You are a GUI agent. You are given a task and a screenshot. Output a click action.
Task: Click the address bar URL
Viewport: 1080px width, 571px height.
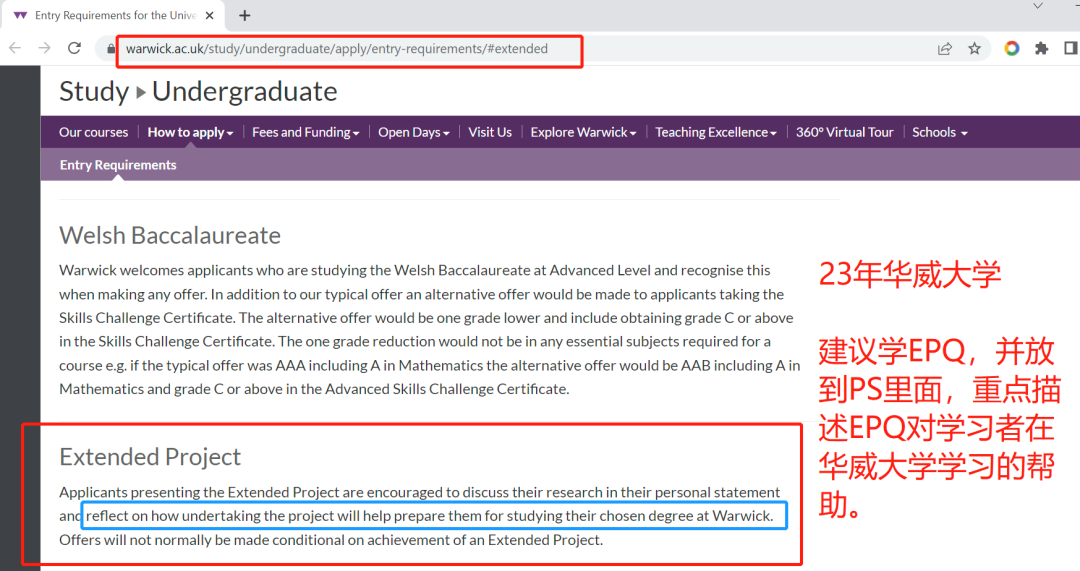[337, 49]
